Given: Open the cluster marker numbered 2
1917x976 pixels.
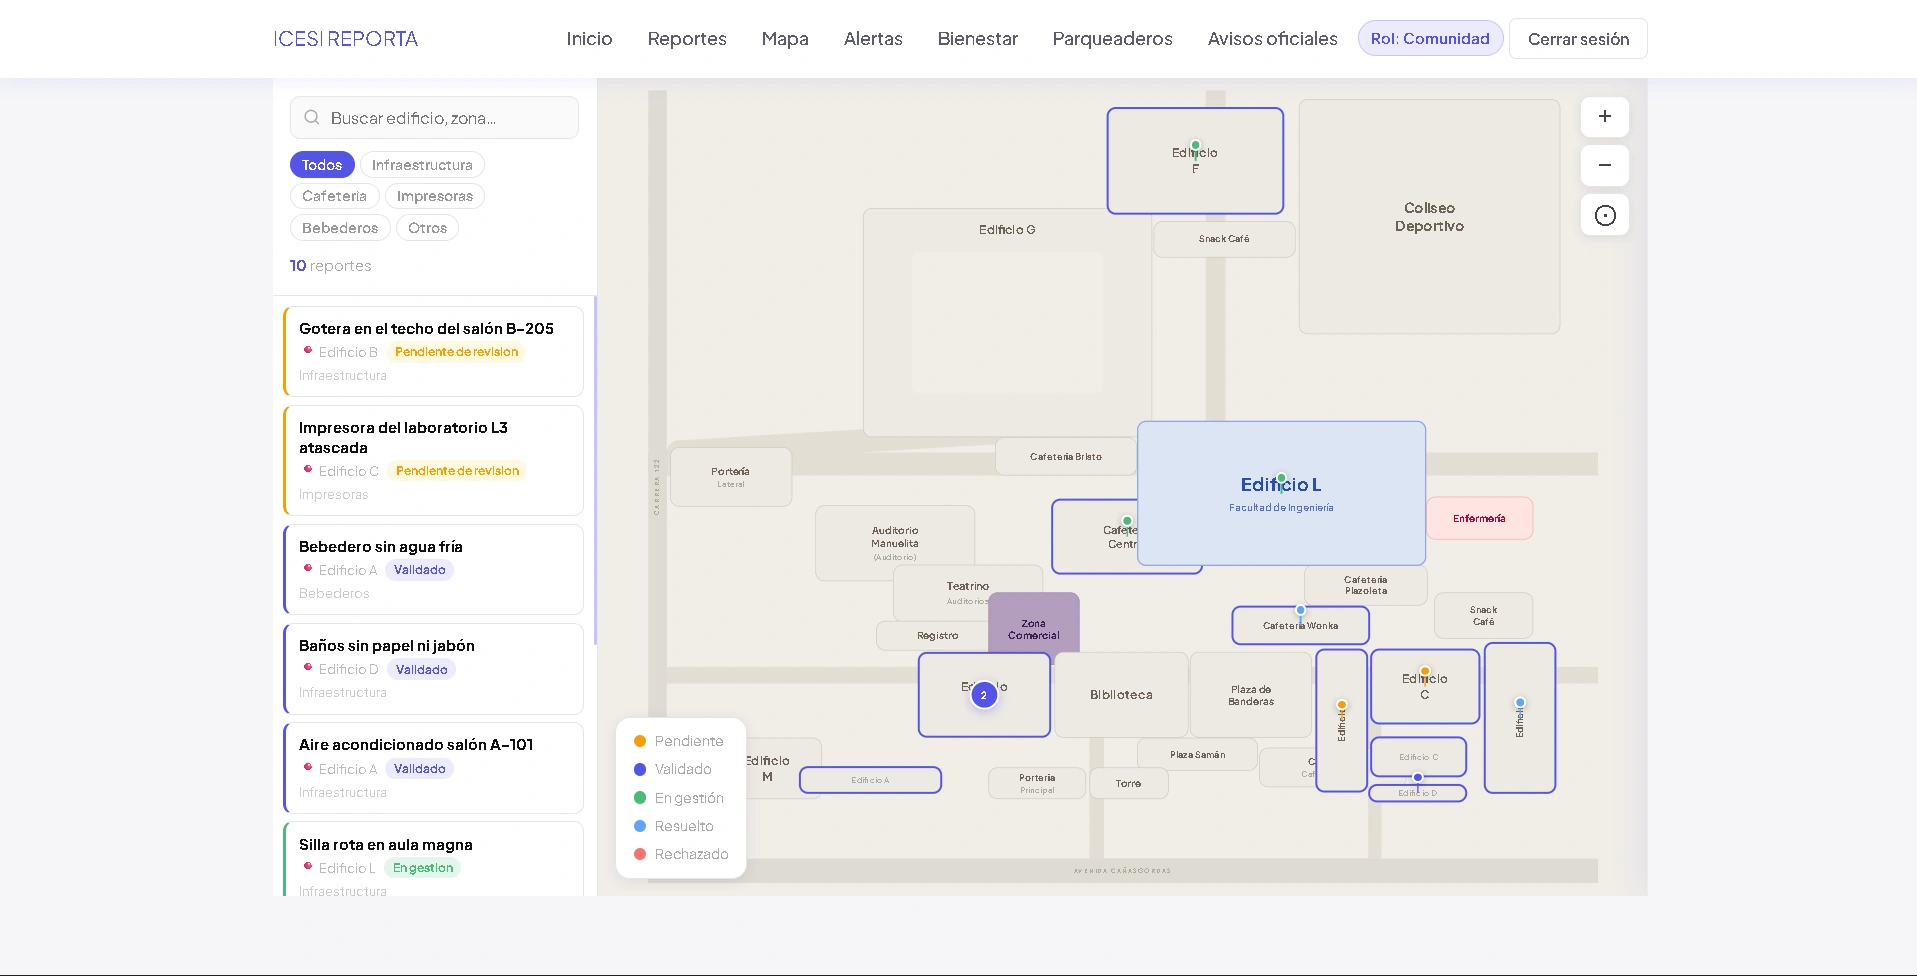Looking at the screenshot, I should pos(984,695).
